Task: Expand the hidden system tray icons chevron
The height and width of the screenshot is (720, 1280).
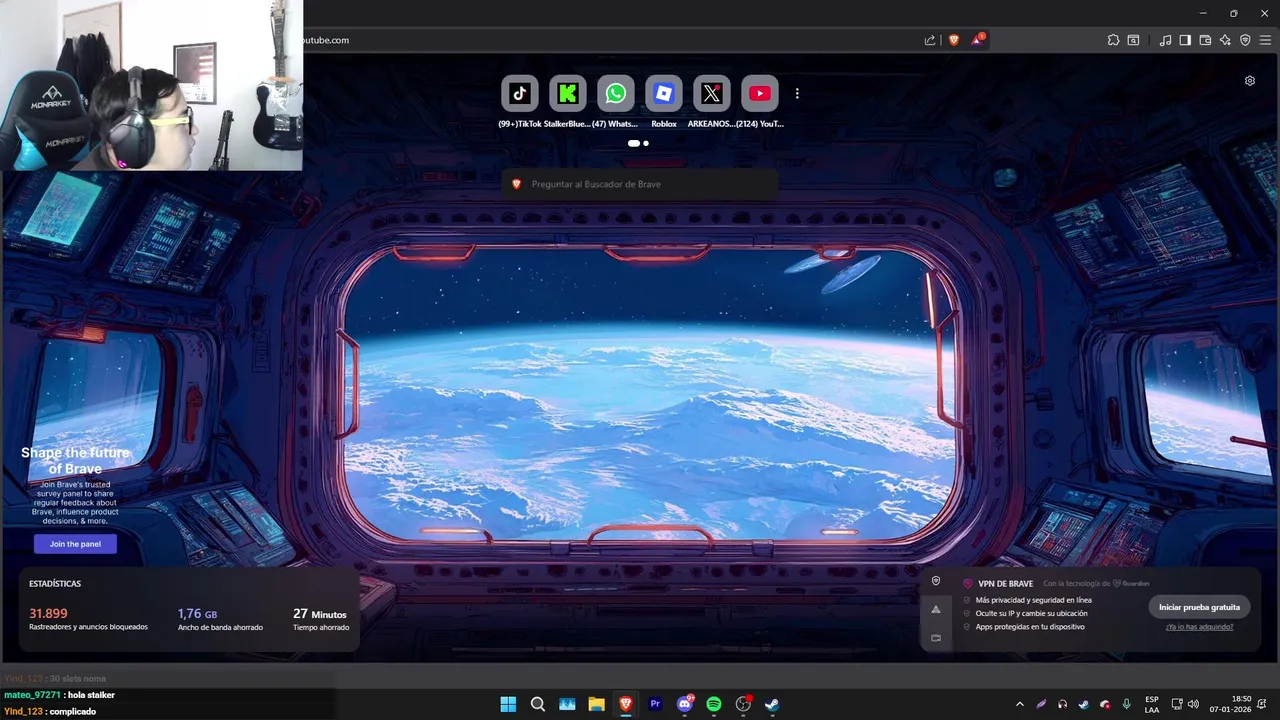Action: 1019,704
